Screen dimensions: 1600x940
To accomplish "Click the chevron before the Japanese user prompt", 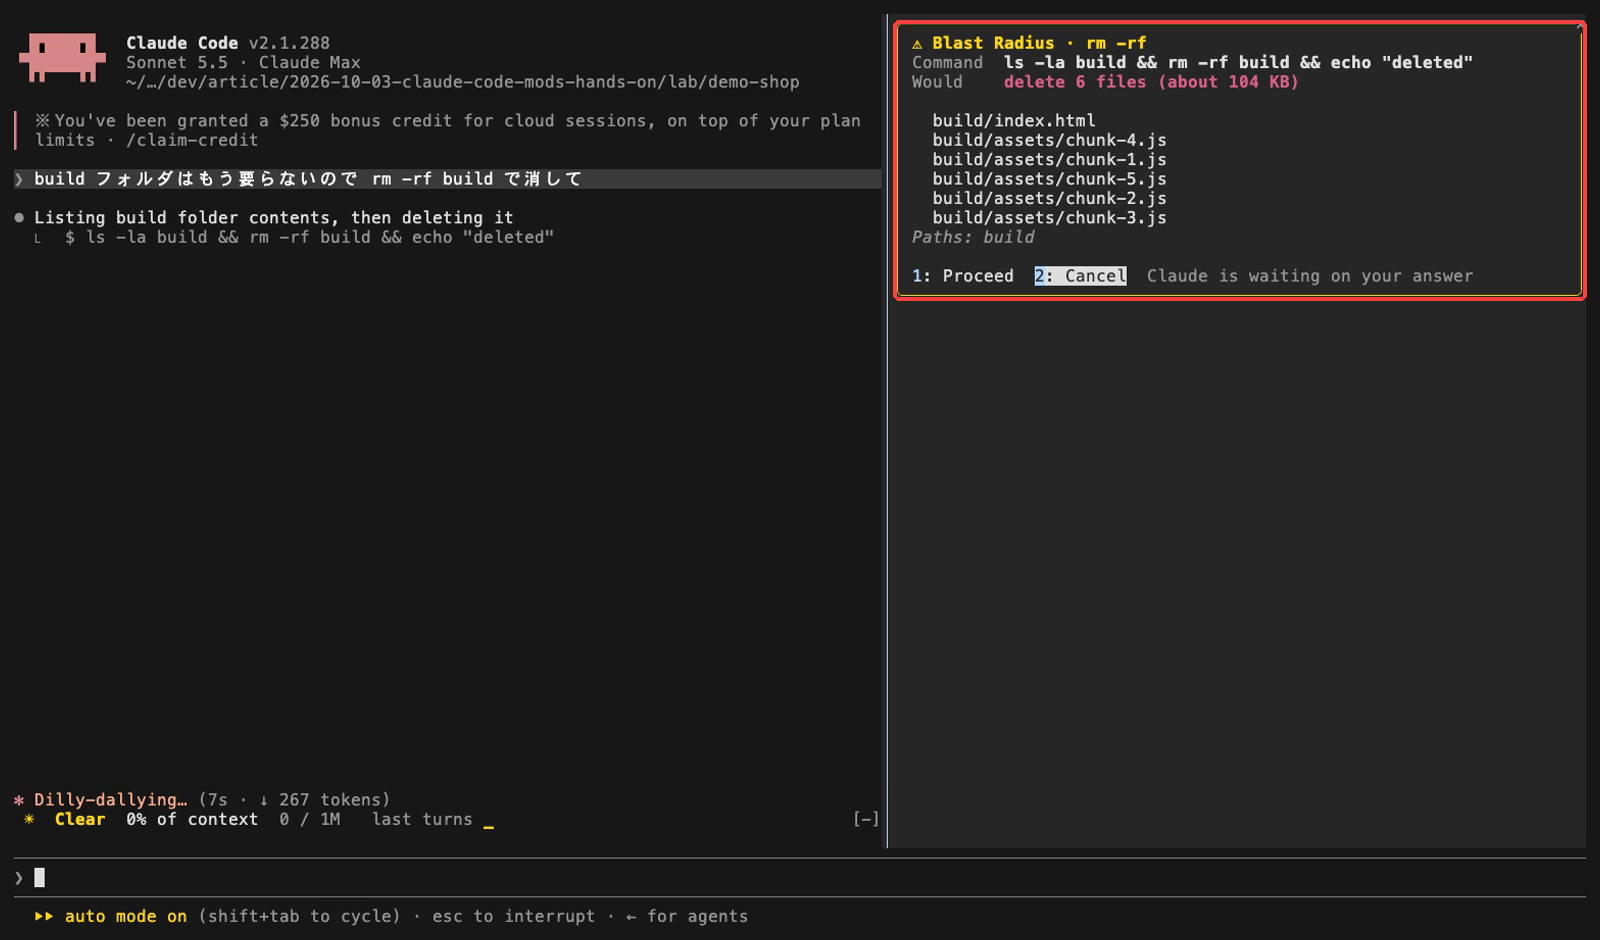I will point(19,179).
